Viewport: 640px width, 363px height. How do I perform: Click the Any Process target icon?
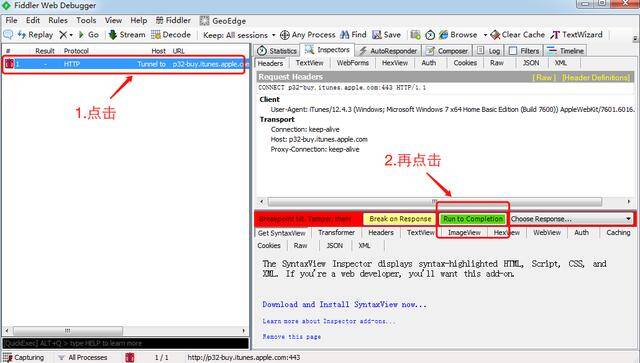(285, 35)
